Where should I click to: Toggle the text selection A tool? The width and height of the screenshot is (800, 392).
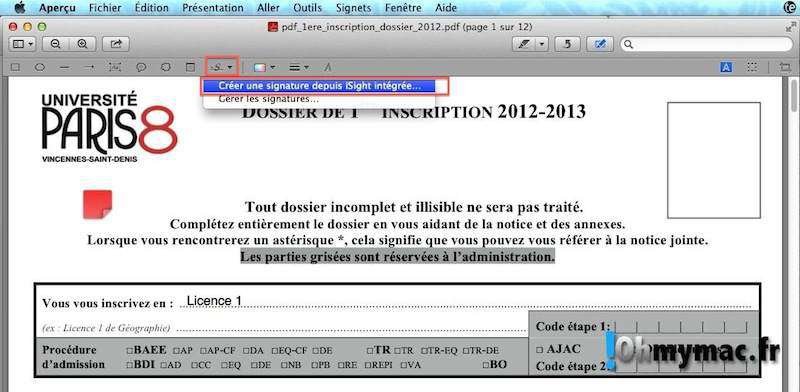[727, 67]
